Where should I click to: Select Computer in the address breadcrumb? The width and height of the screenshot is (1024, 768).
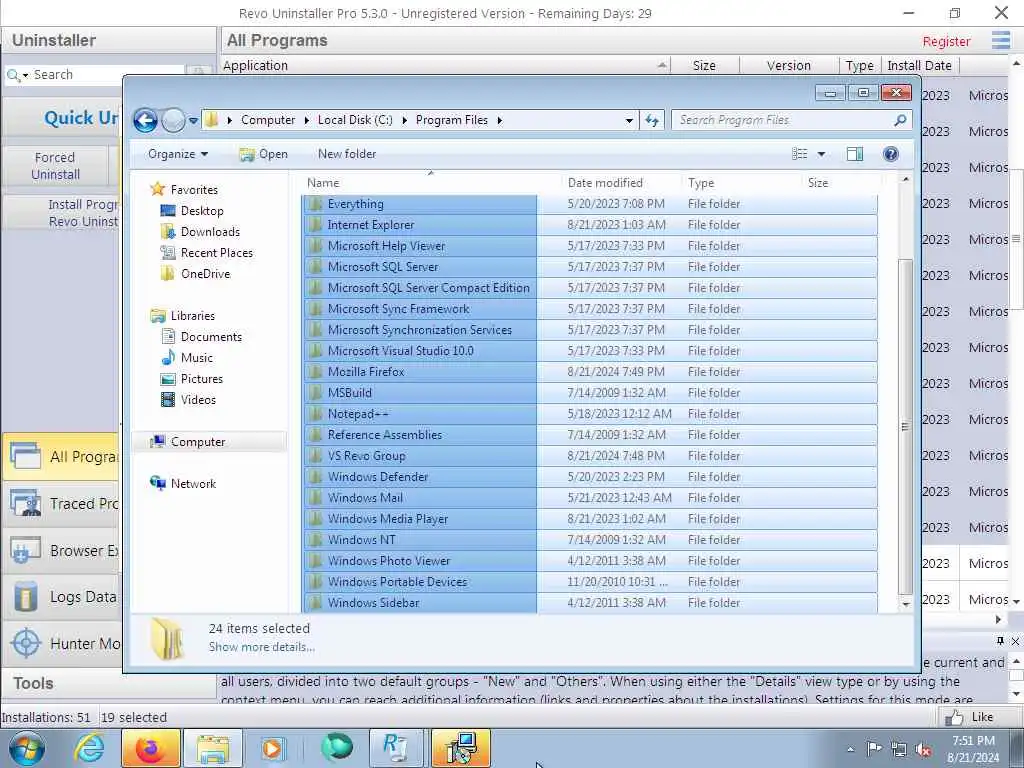(268, 120)
